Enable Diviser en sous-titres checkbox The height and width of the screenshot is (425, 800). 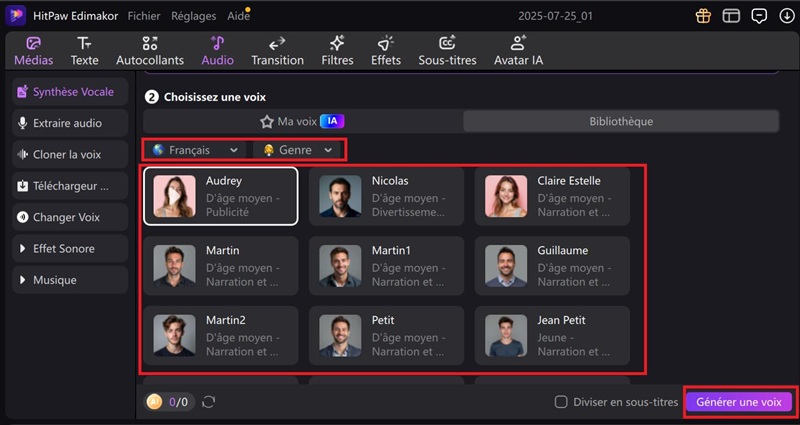(x=561, y=401)
